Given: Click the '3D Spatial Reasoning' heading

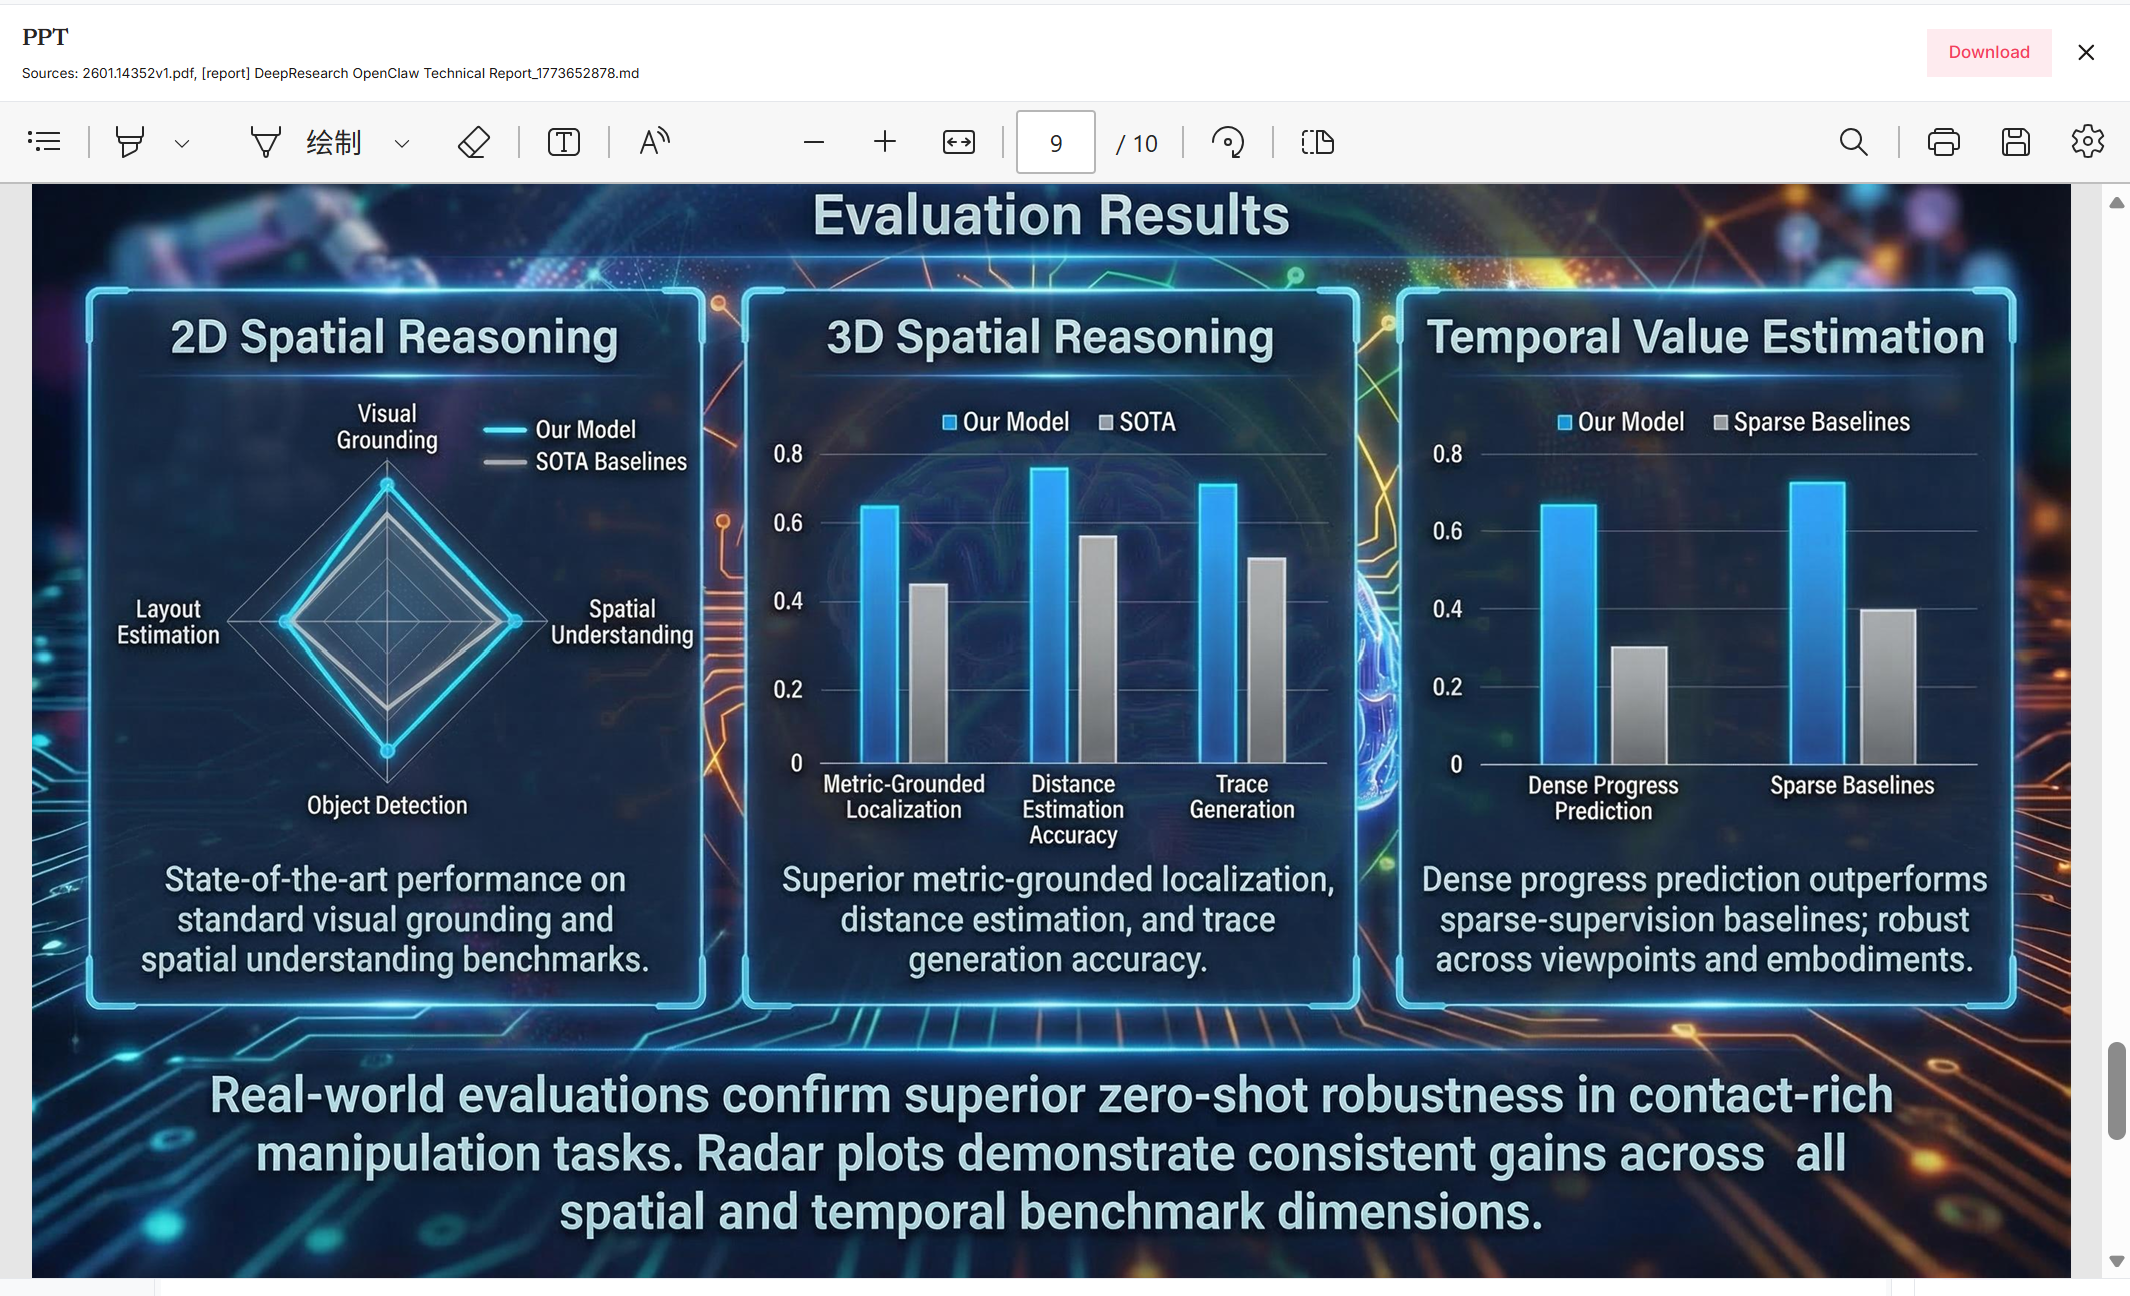Looking at the screenshot, I should pyautogui.click(x=1050, y=337).
